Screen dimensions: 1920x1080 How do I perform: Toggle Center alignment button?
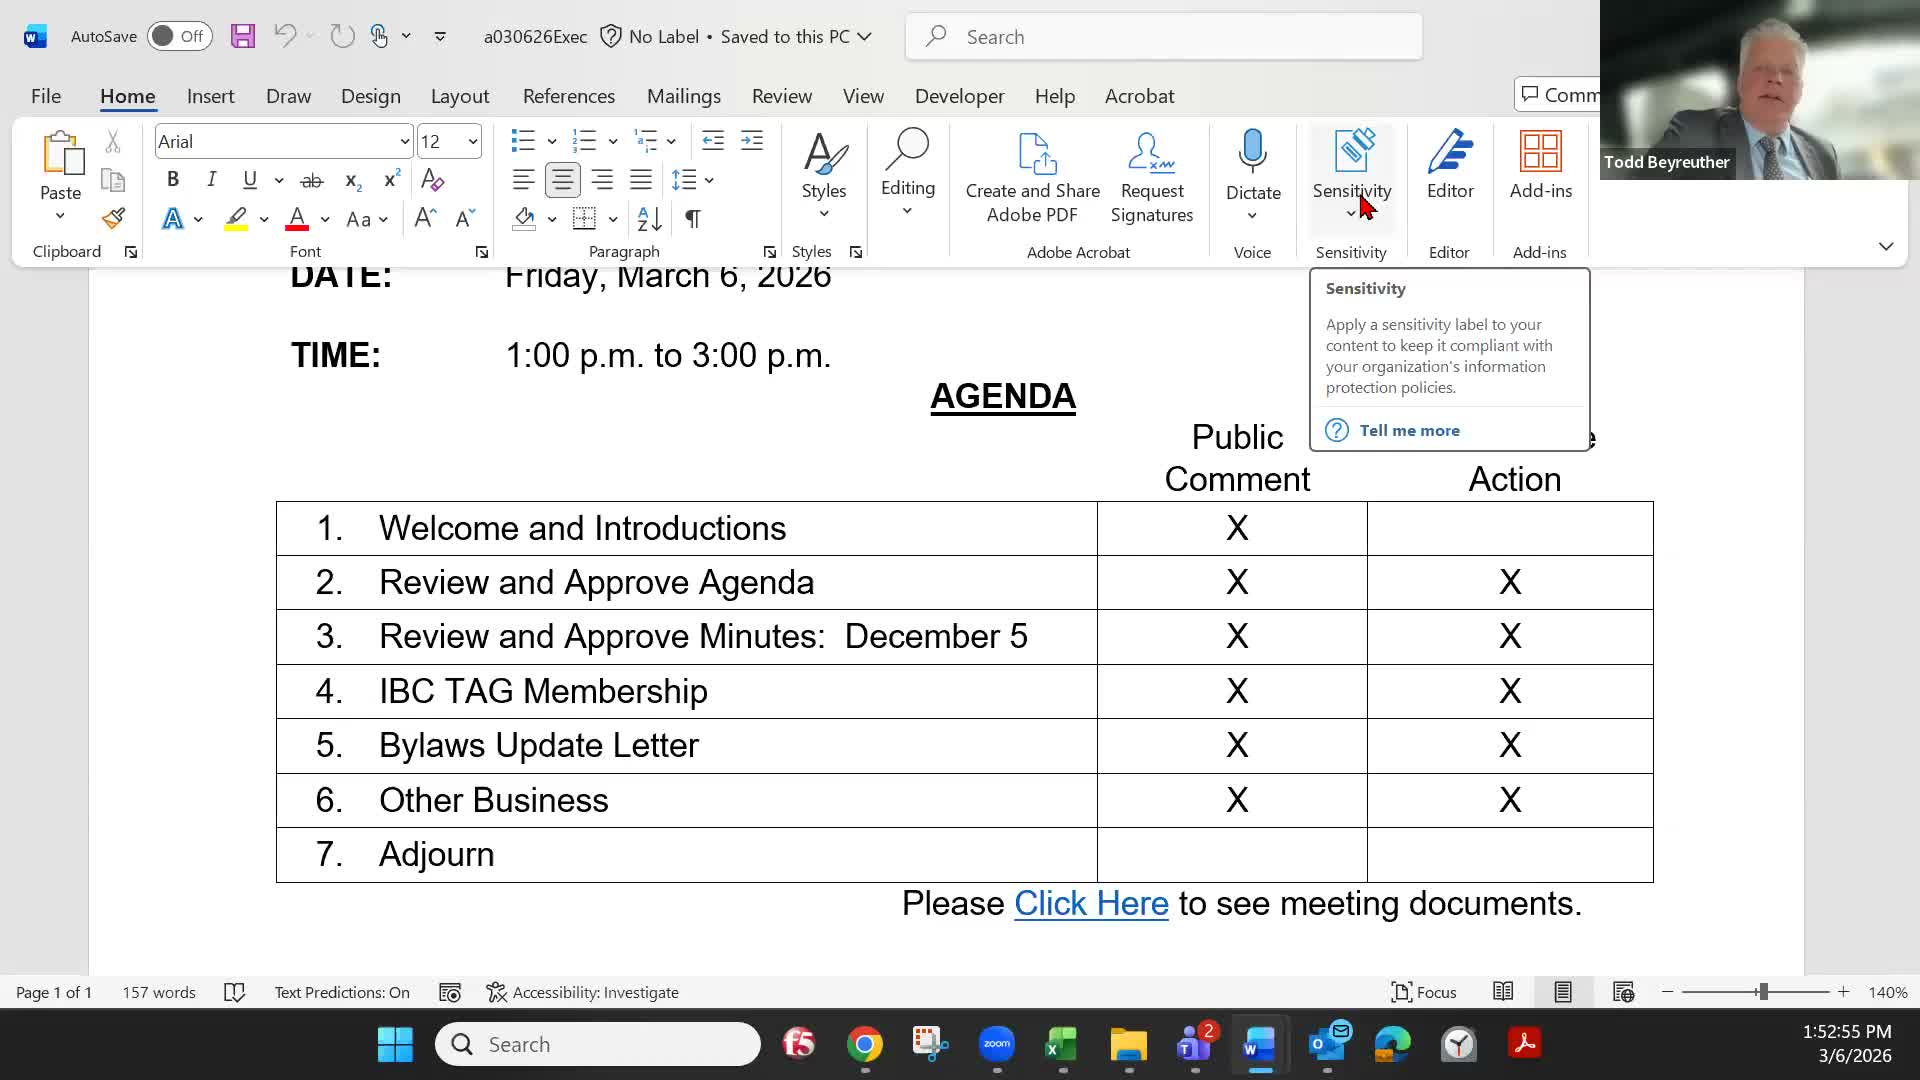click(562, 180)
